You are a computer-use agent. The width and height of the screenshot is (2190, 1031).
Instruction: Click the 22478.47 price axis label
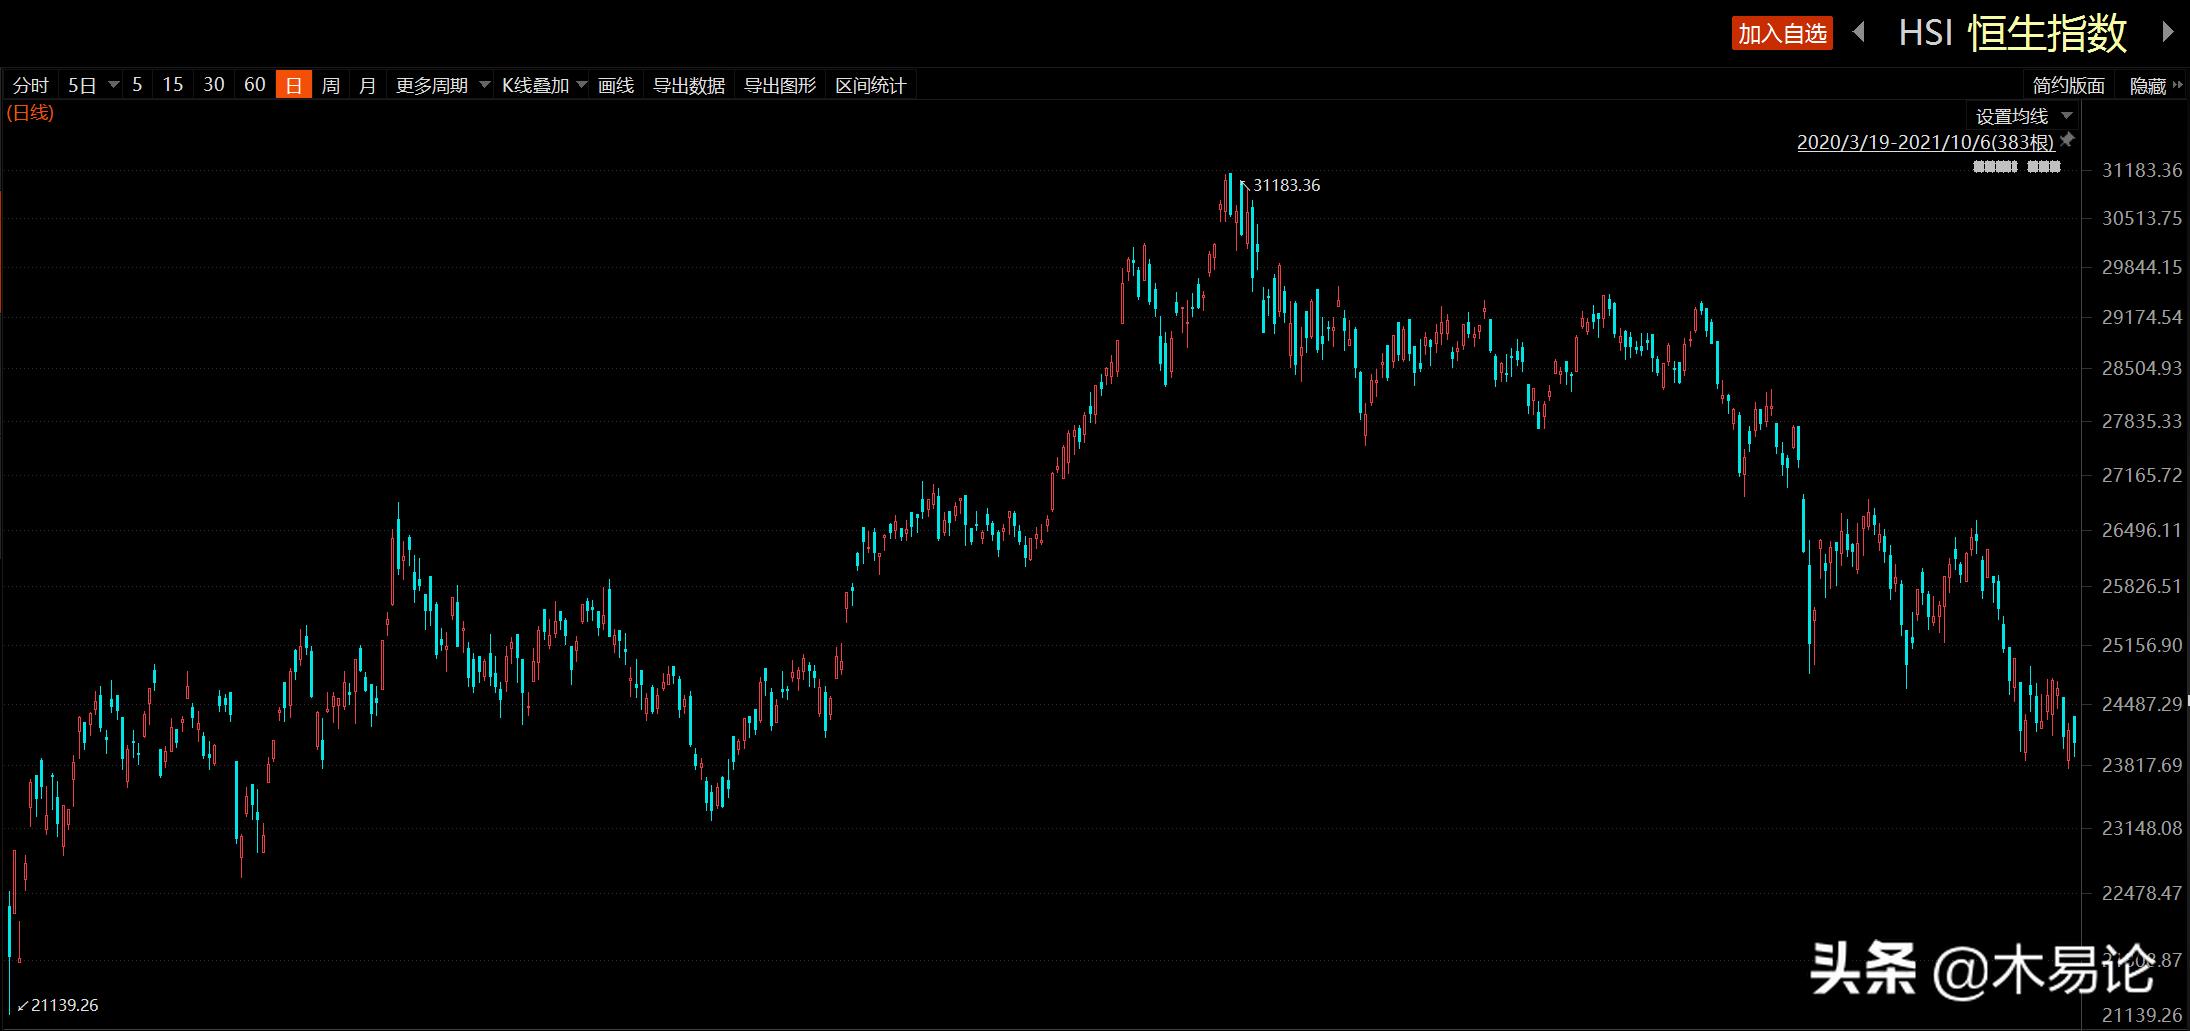tap(2142, 893)
